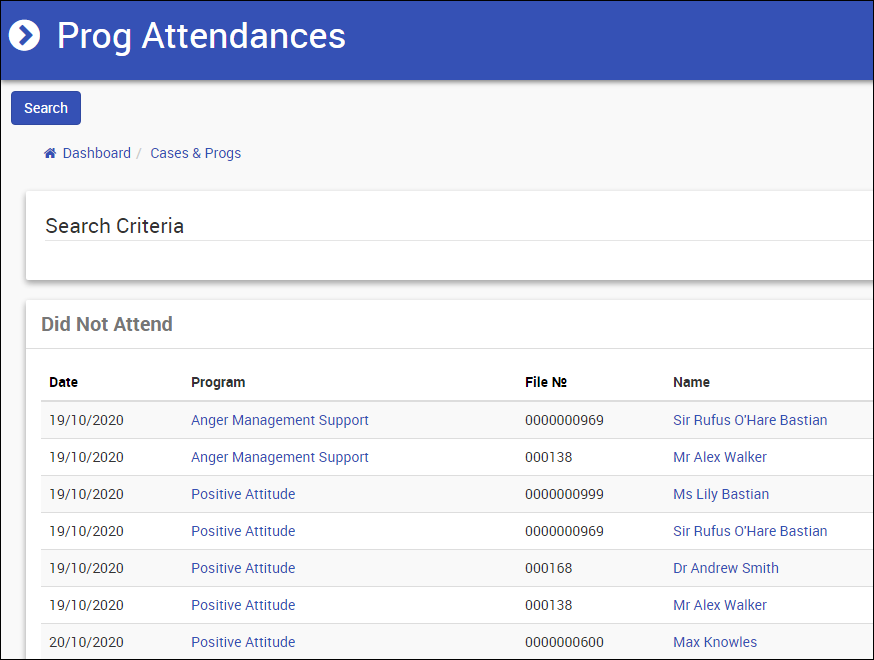Open Dr Andrew Smith's record
874x660 pixels.
click(x=725, y=568)
